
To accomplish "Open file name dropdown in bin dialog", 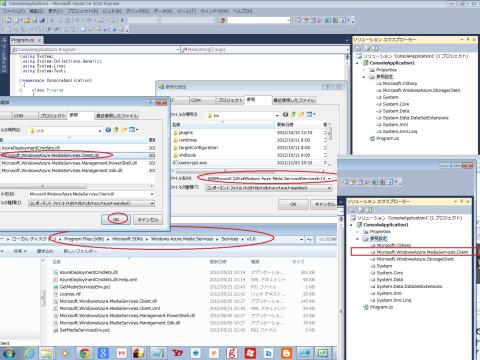I will (330, 178).
